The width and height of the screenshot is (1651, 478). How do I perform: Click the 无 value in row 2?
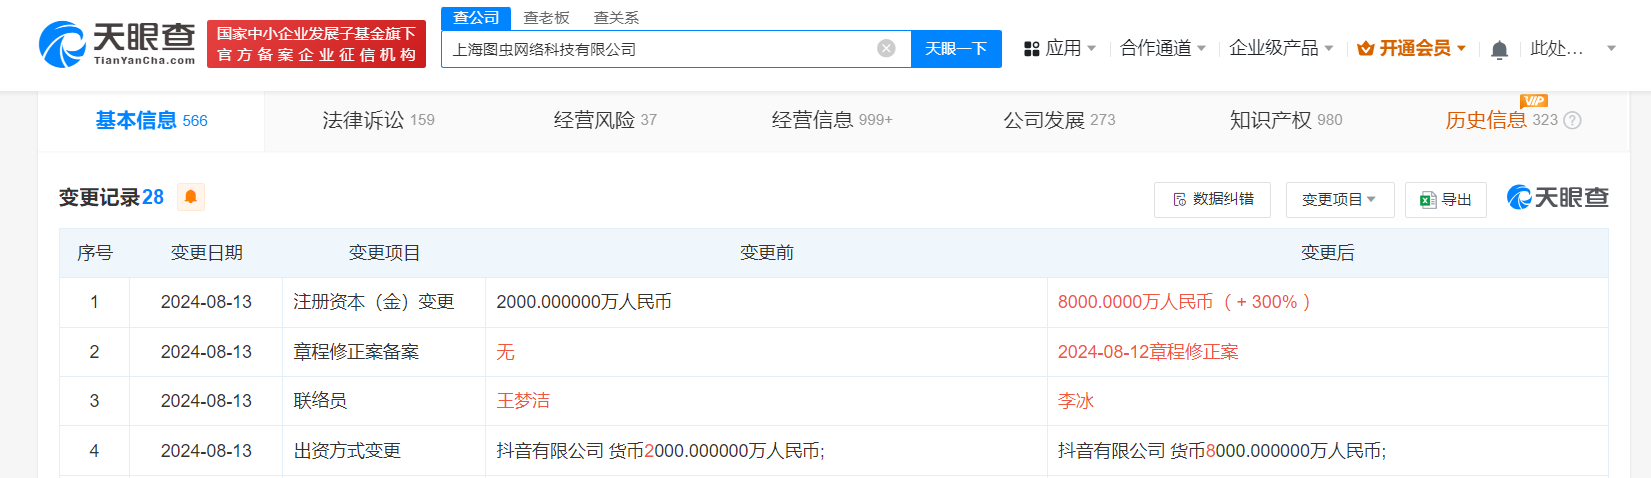point(505,352)
